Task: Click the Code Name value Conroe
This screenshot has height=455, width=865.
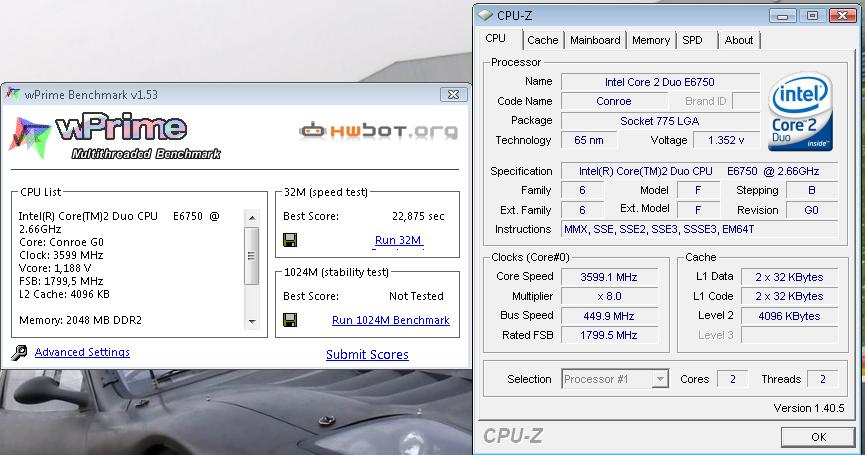Action: tap(614, 101)
